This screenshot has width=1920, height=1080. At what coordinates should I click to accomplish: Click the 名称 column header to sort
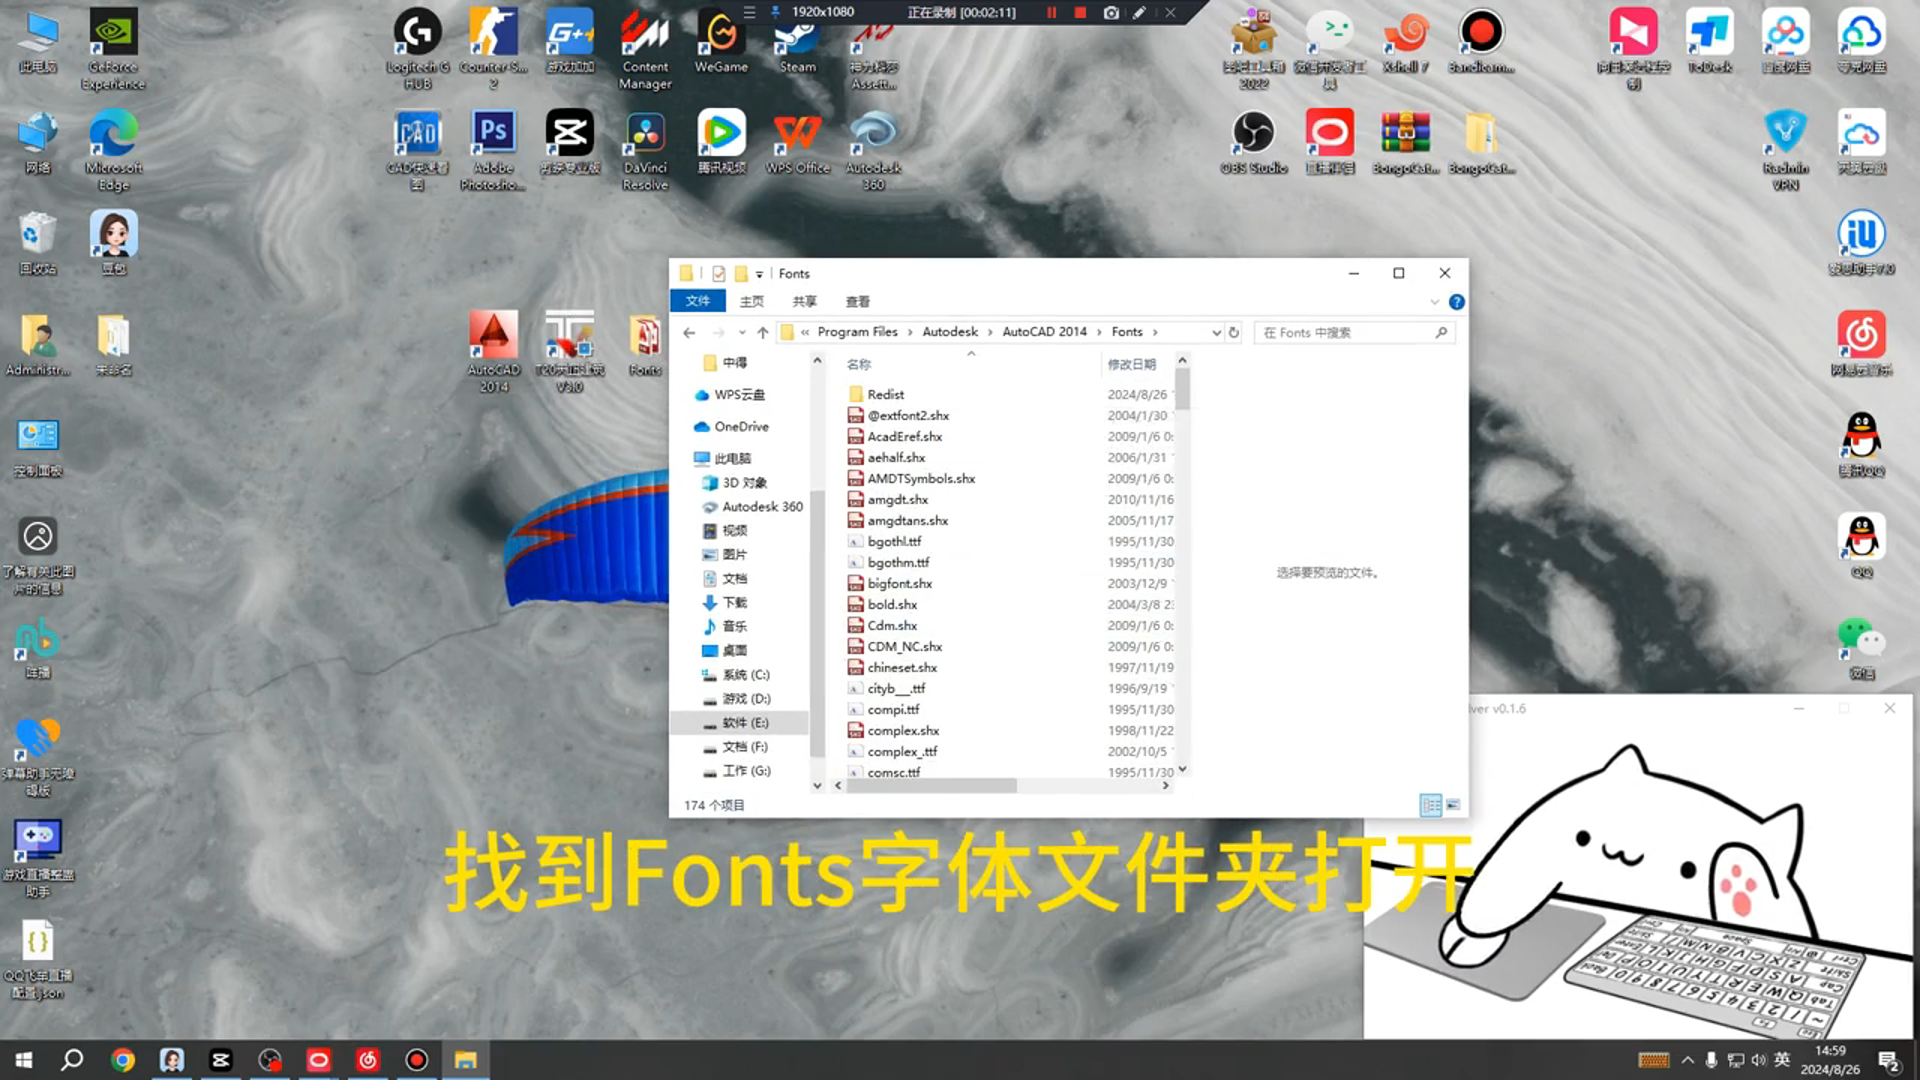(x=859, y=364)
